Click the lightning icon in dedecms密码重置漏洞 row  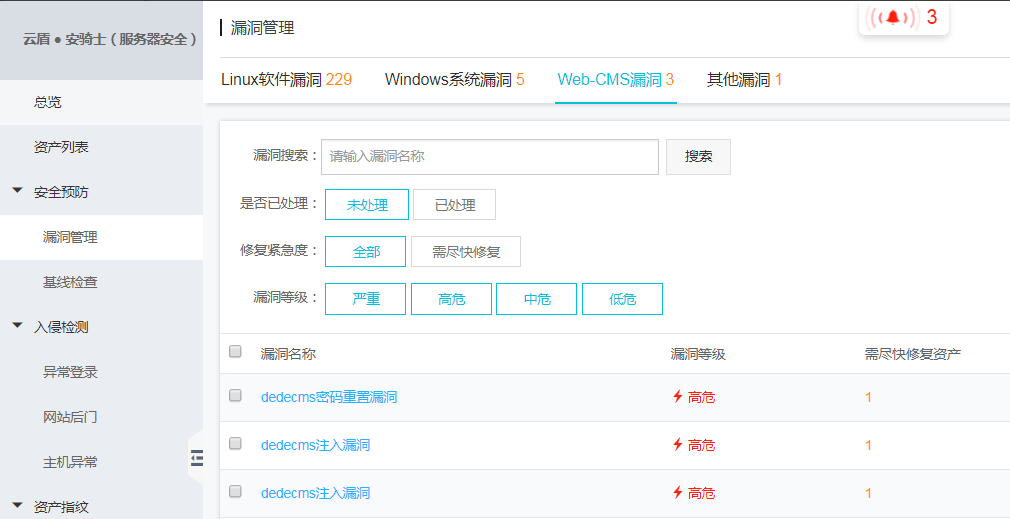coord(677,397)
